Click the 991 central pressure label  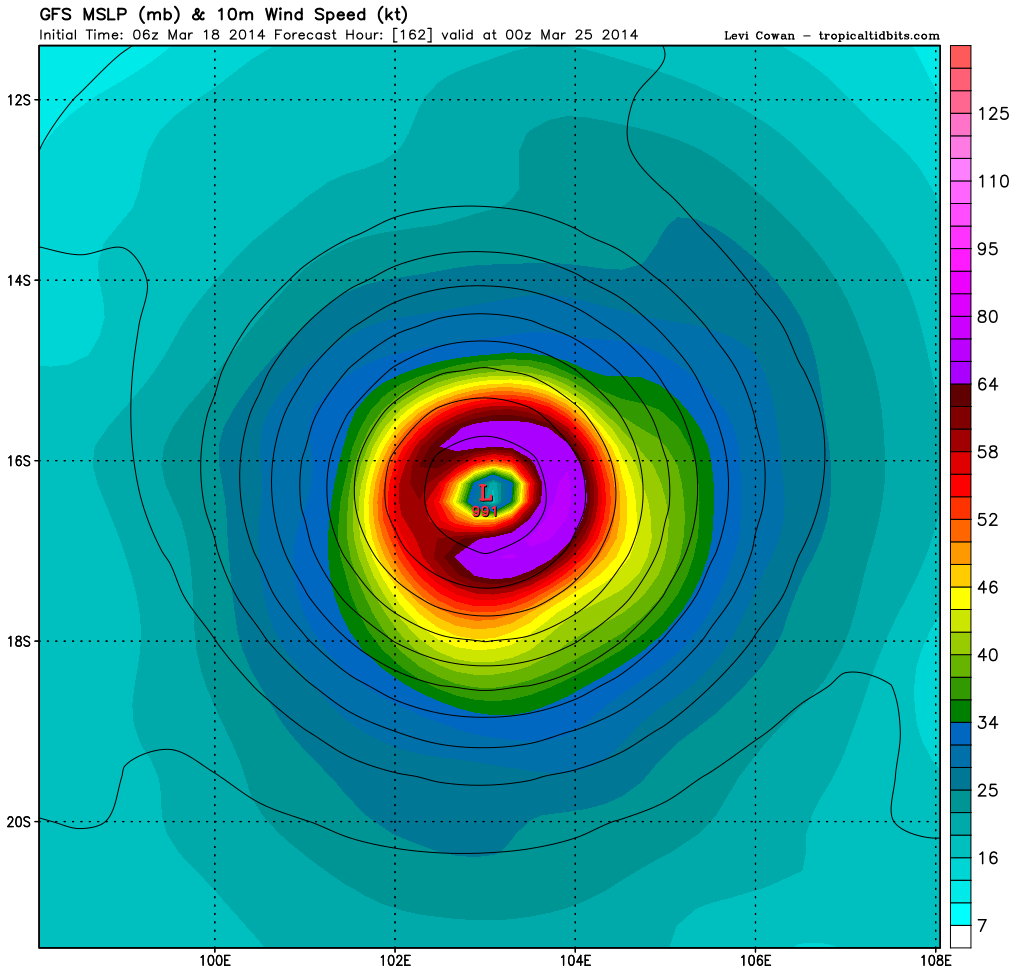click(x=485, y=510)
